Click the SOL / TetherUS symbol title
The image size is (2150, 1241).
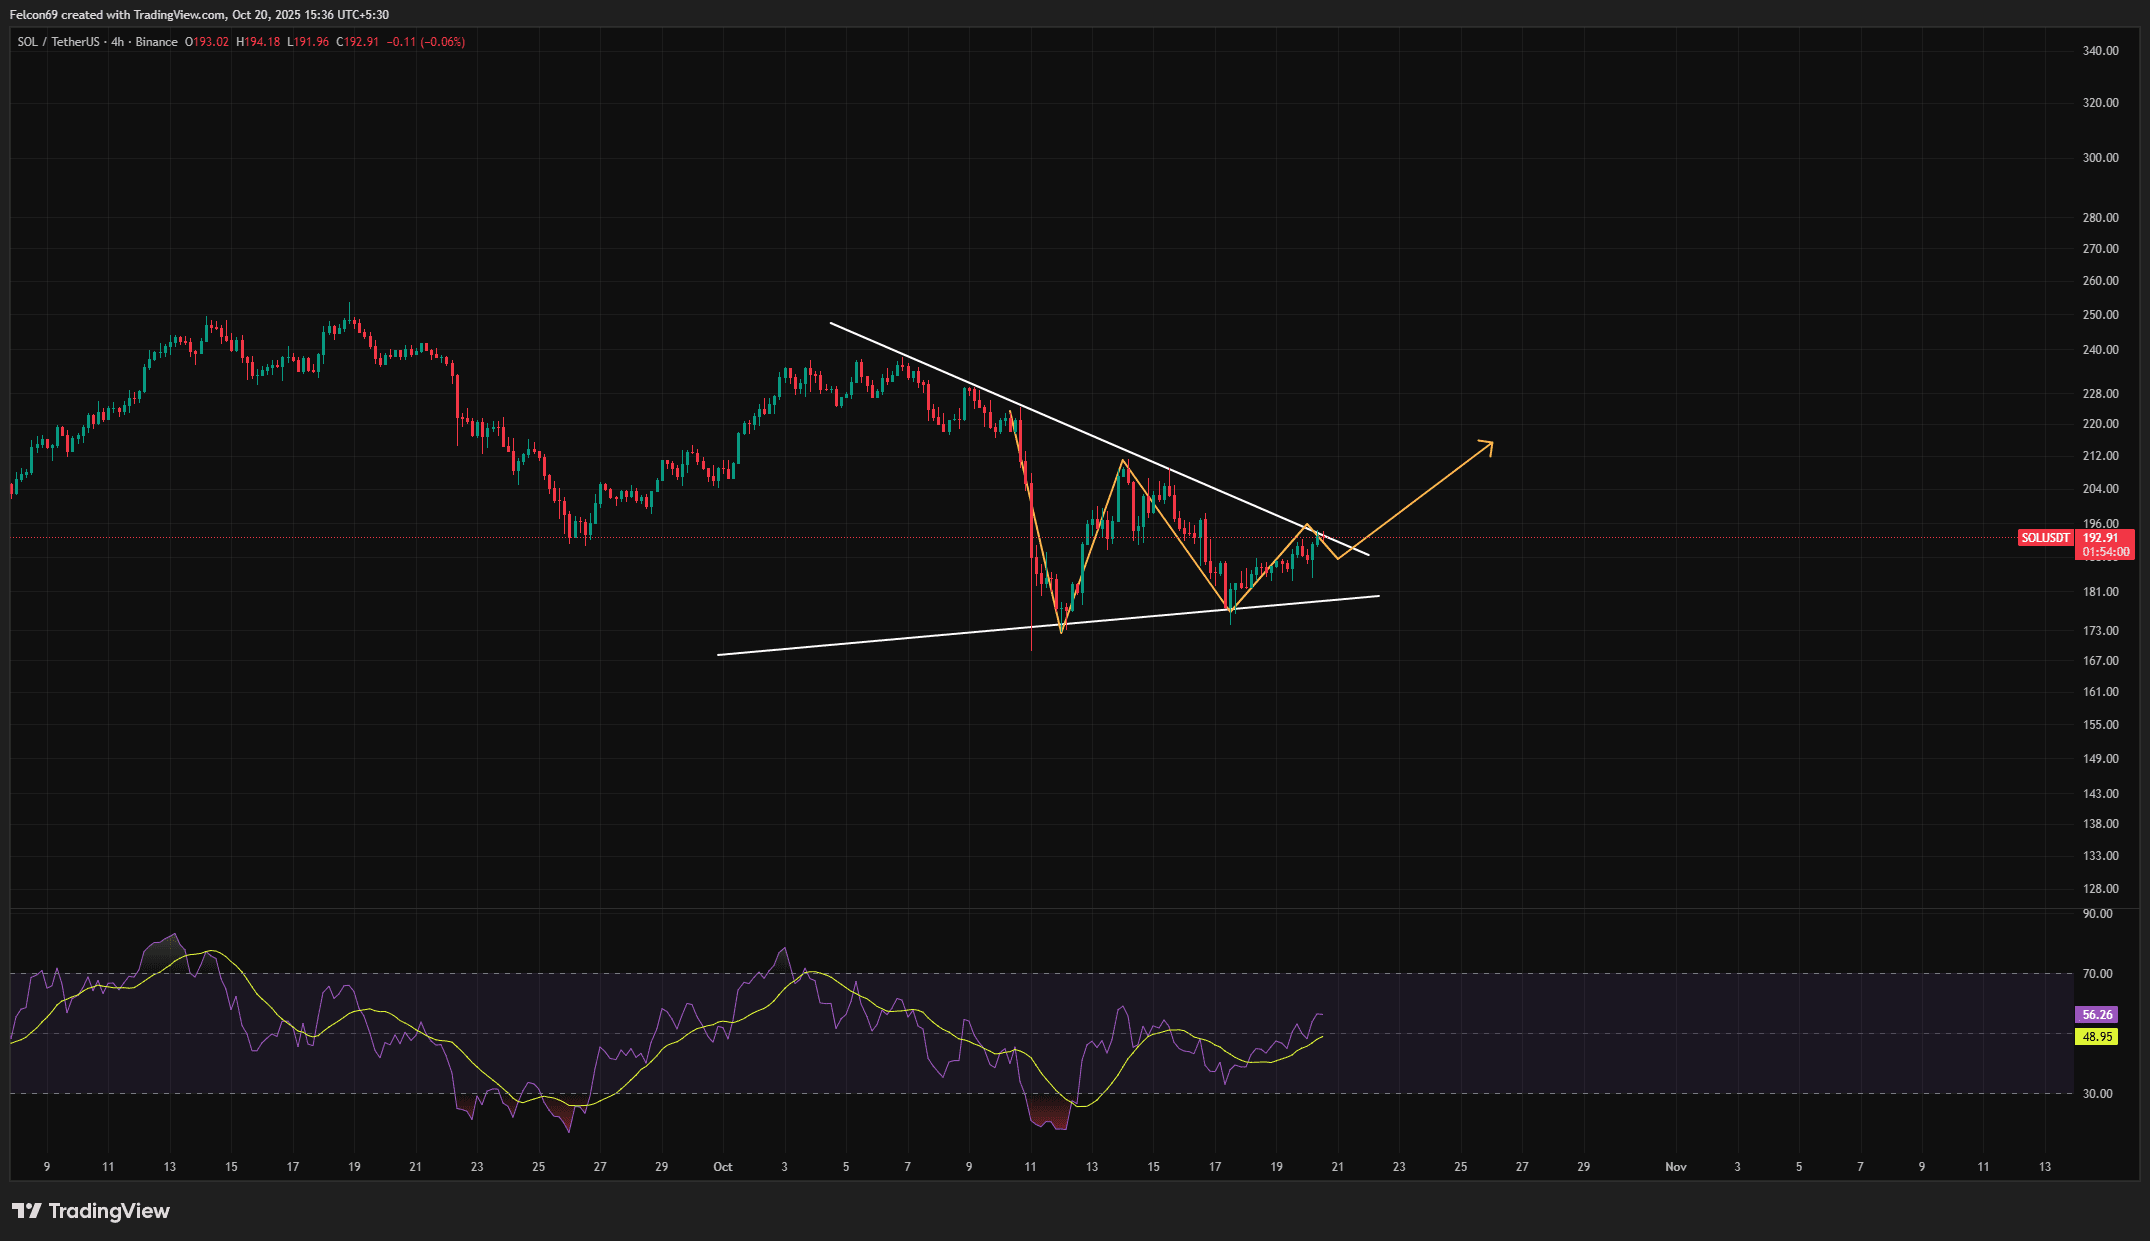click(x=58, y=42)
